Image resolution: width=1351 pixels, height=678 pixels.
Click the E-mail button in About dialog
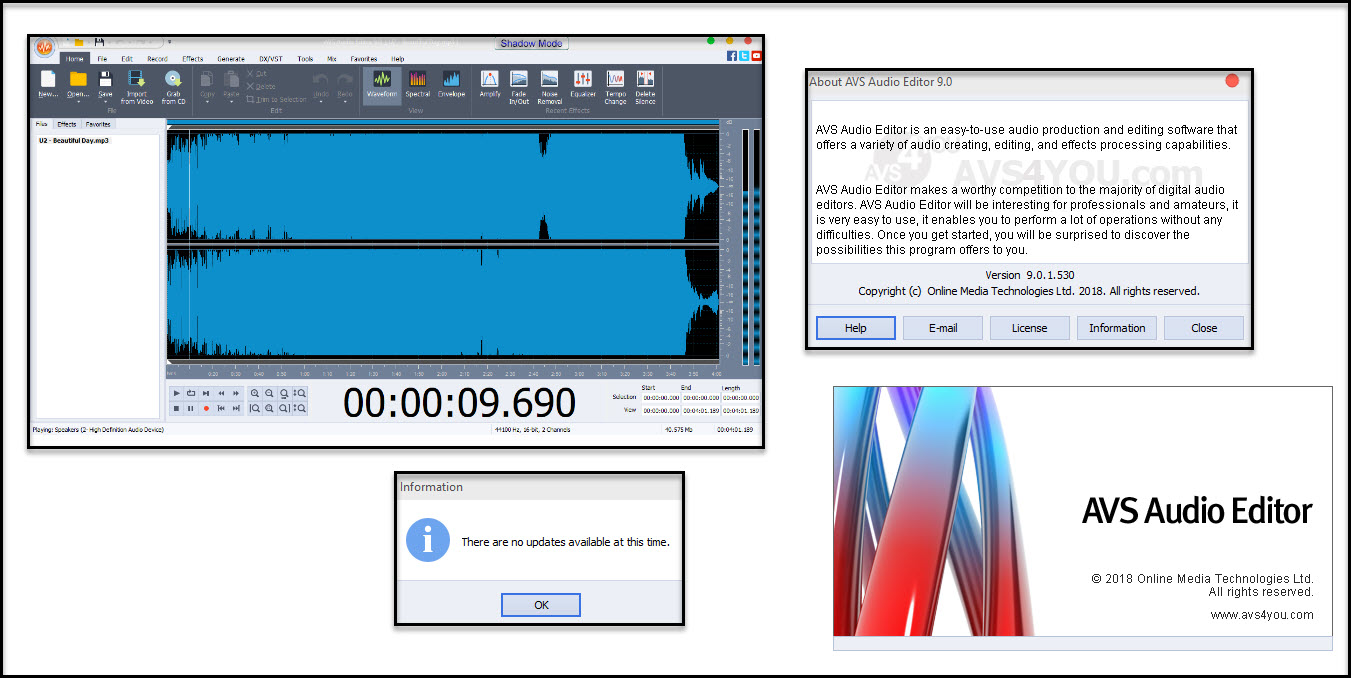943,328
